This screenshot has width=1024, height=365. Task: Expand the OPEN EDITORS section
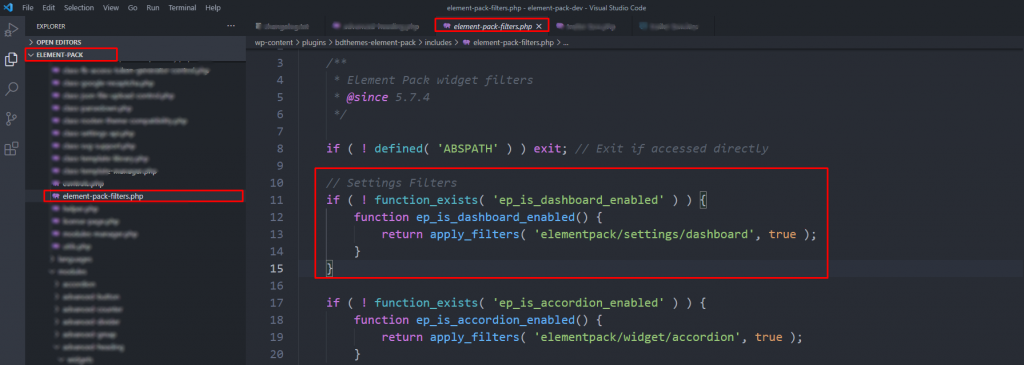point(135,42)
